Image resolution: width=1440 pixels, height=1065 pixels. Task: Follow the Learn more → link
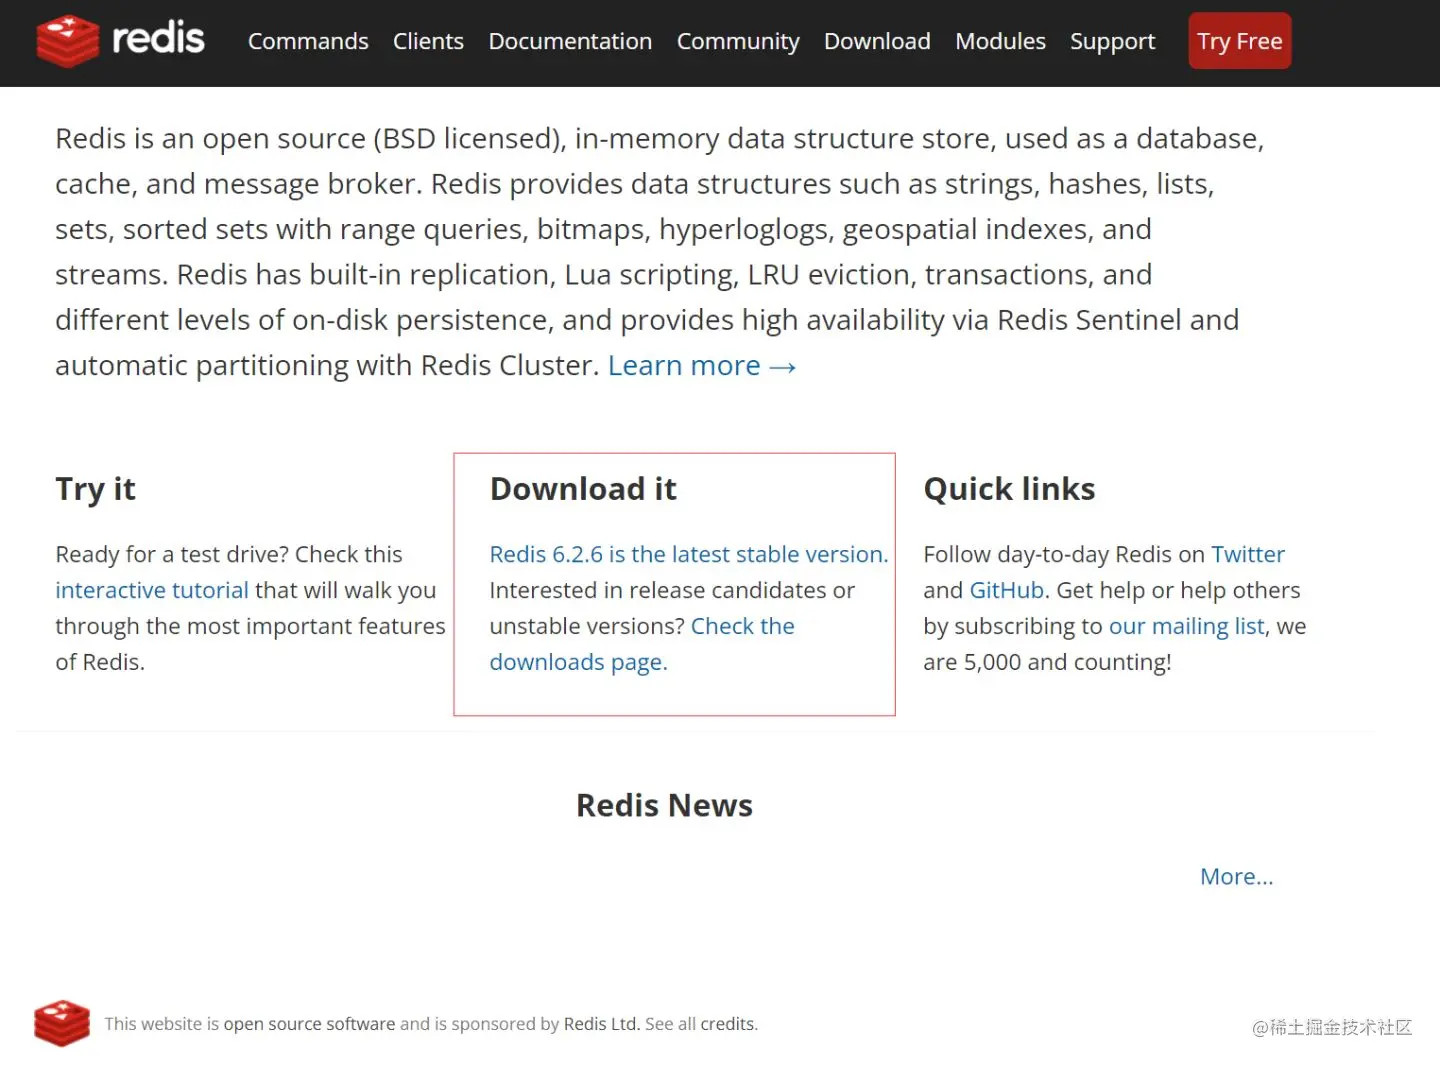point(702,365)
